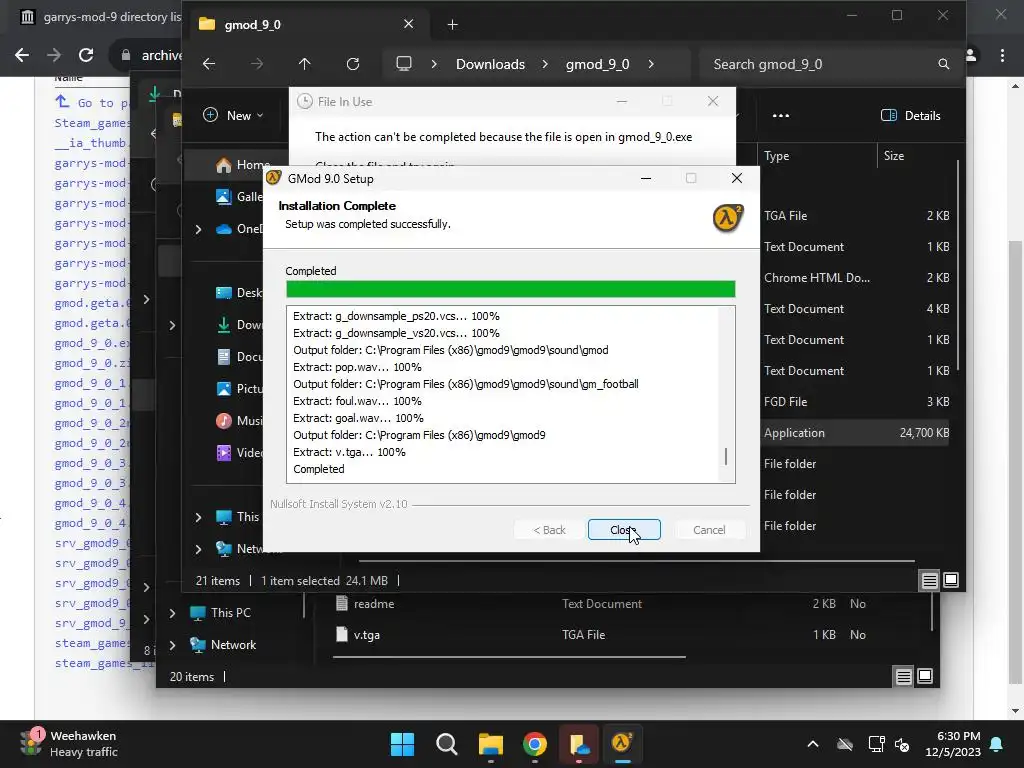Open Windows taskbar search

click(447, 744)
